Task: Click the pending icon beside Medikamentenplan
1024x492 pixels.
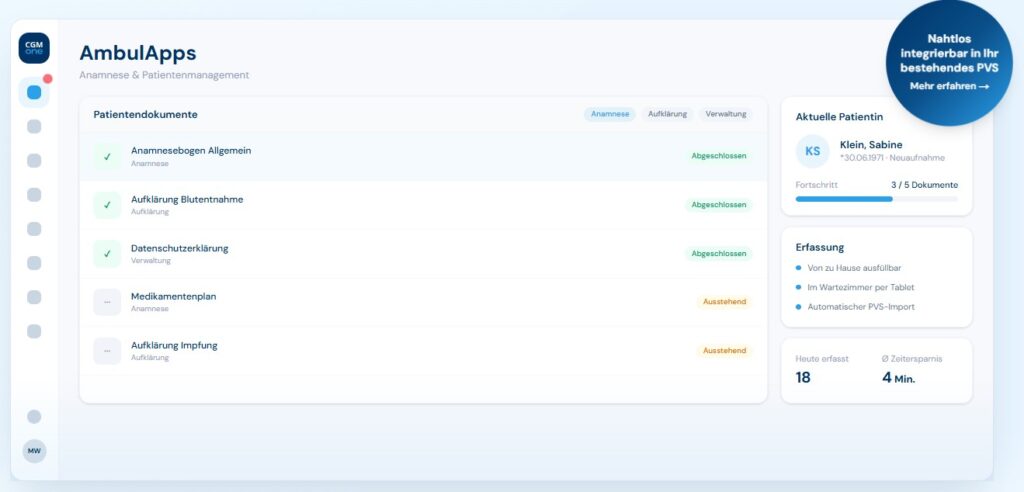Action: point(107,302)
